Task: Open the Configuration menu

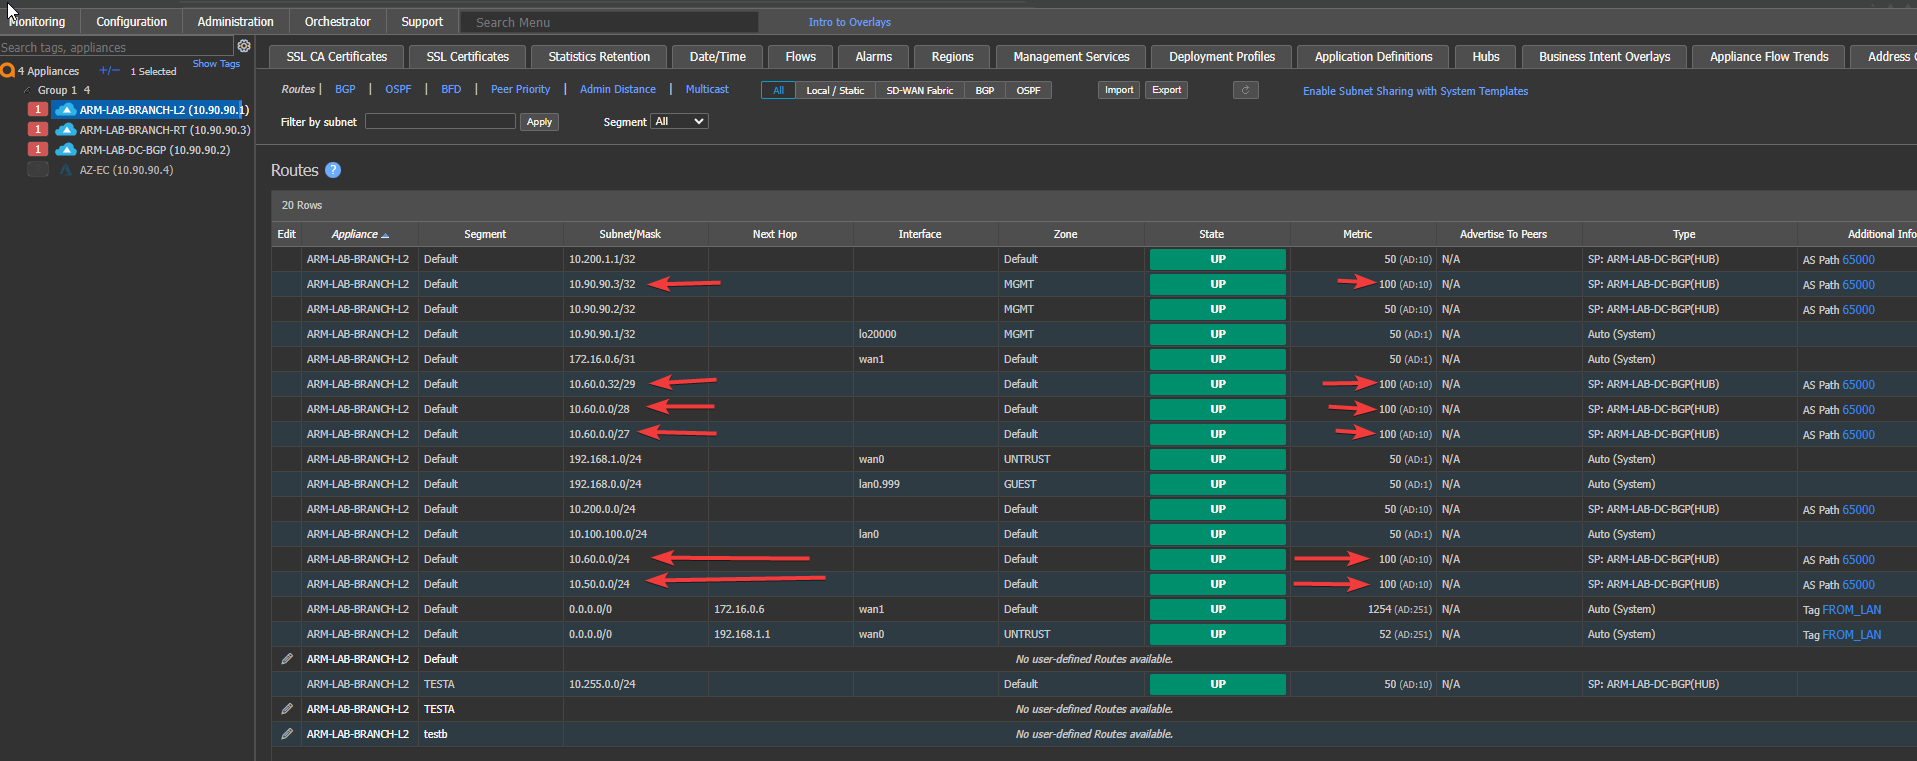Action: coord(131,22)
